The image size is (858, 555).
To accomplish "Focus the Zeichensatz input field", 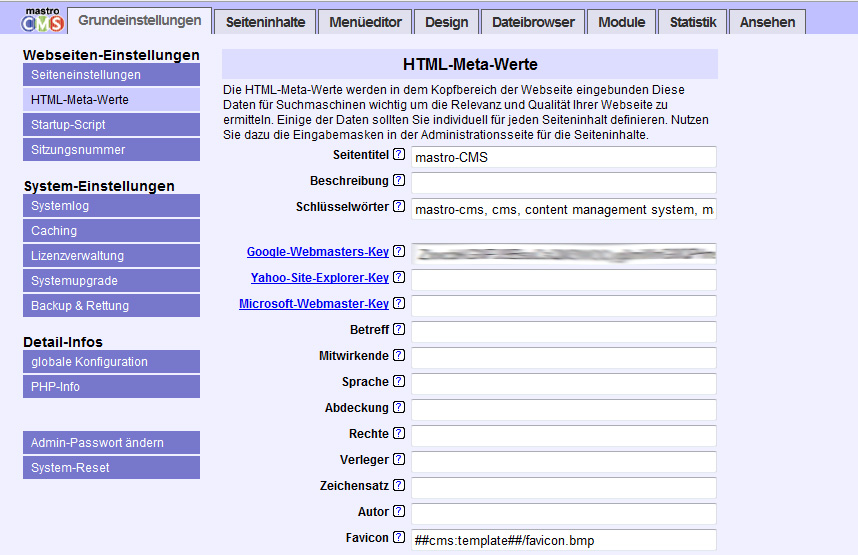I will [x=564, y=488].
